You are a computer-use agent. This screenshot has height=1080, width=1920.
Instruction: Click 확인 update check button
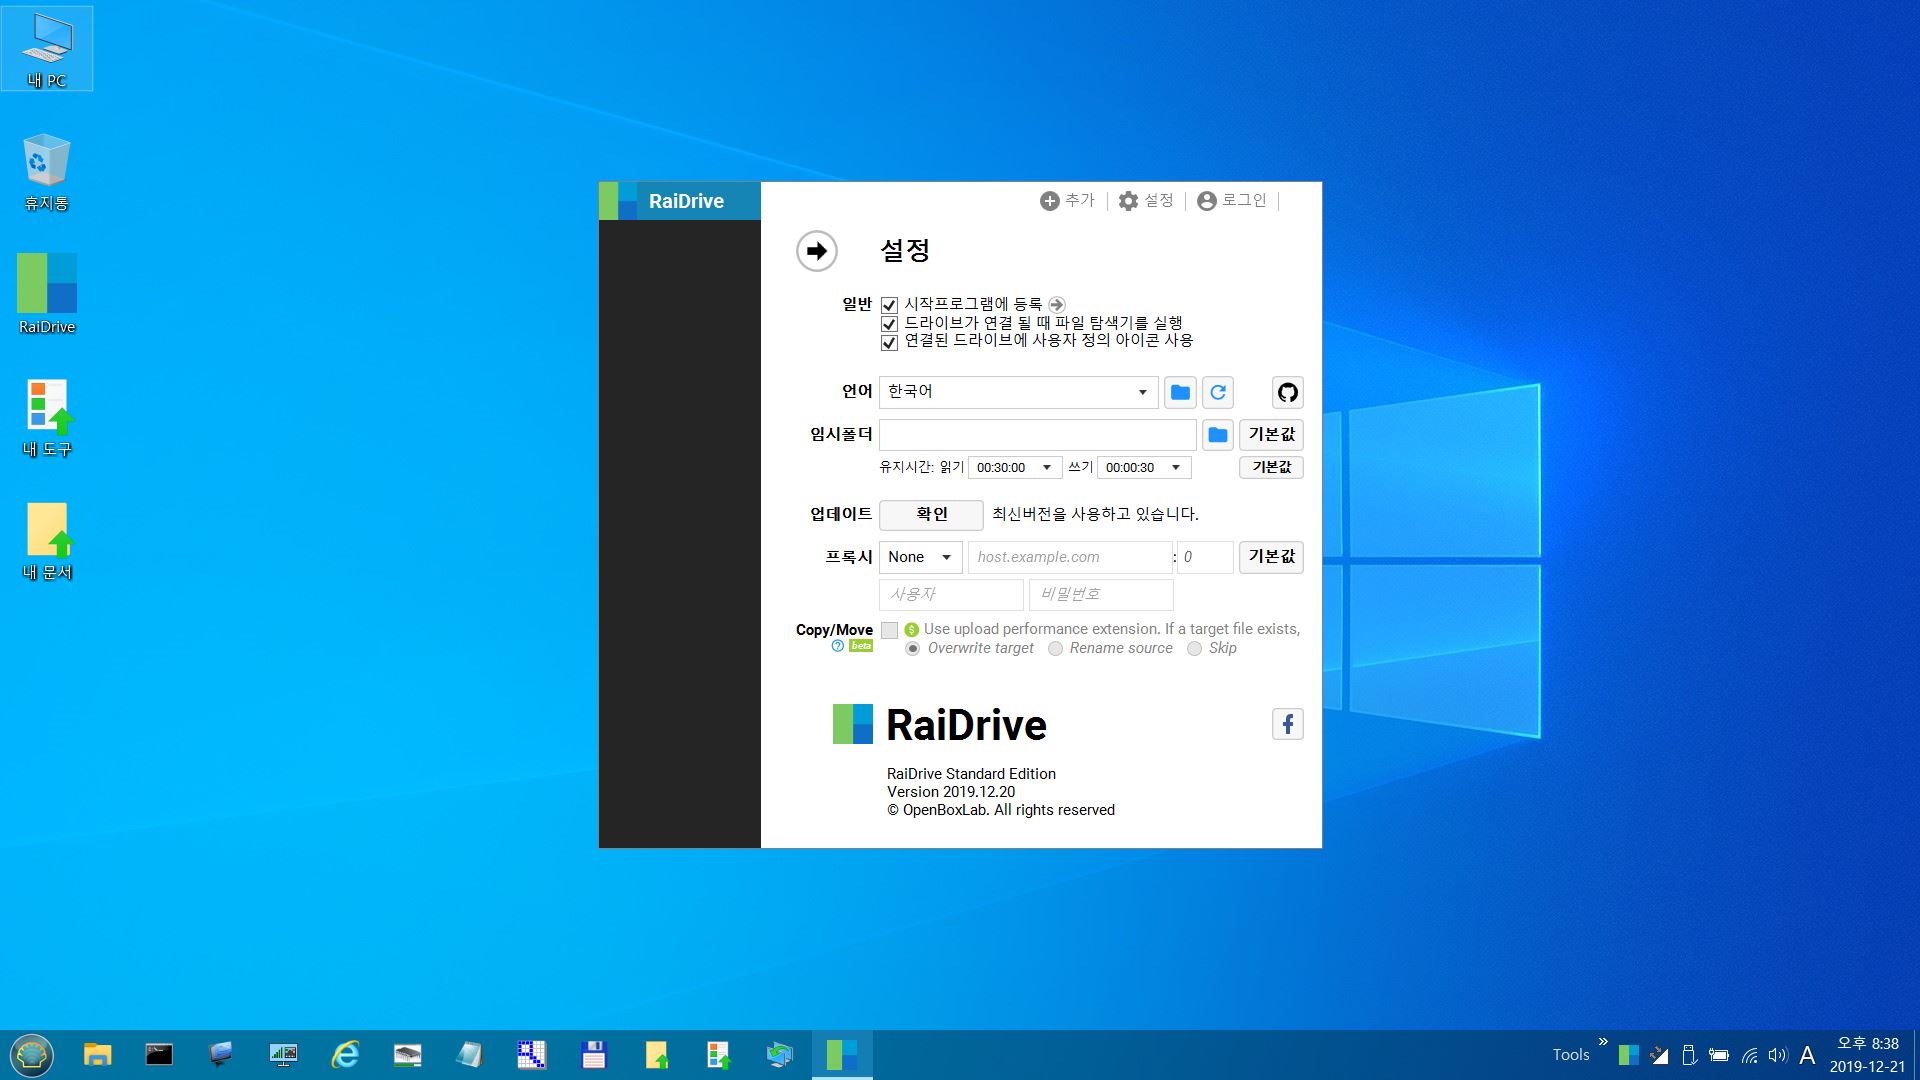931,515
